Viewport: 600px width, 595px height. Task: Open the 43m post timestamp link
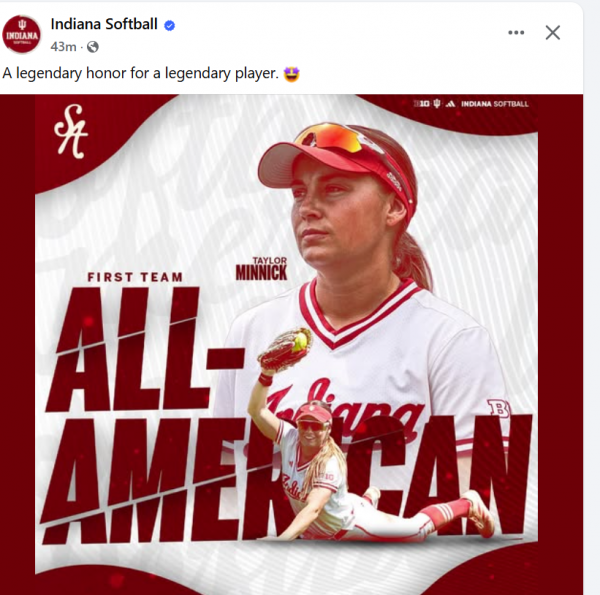click(x=63, y=47)
